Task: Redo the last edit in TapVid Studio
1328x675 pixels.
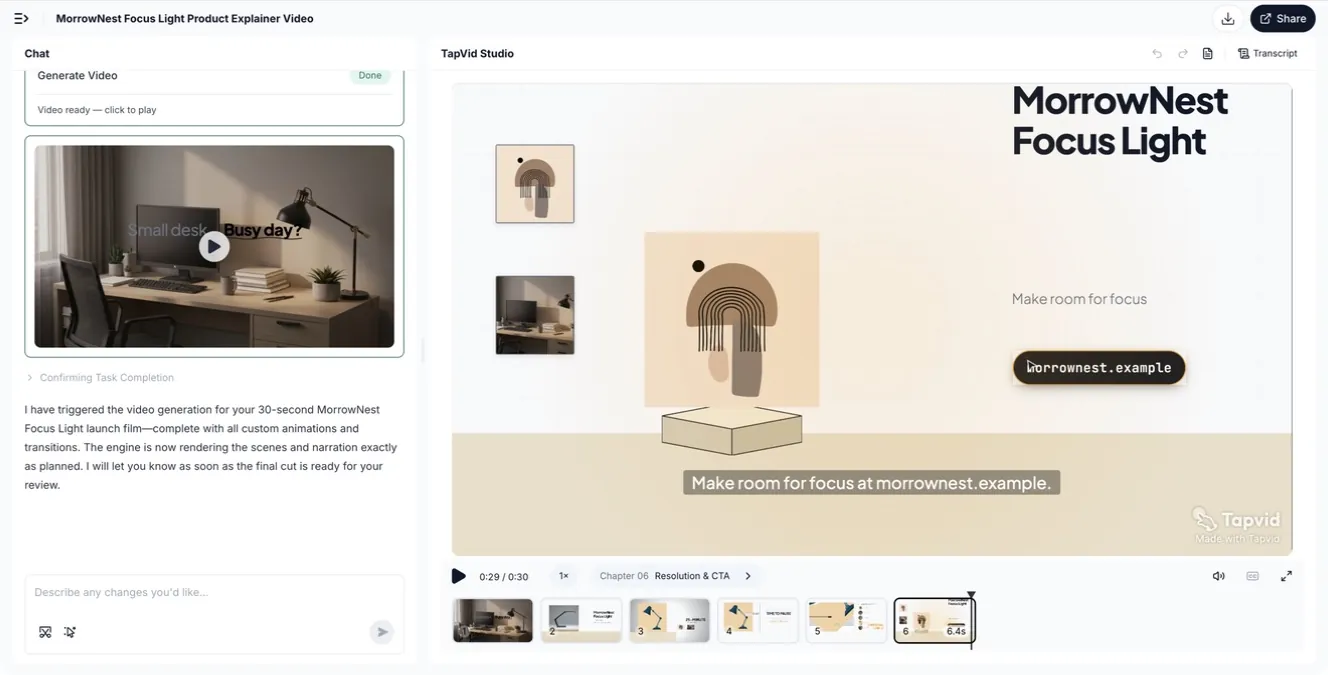Action: tap(1183, 54)
